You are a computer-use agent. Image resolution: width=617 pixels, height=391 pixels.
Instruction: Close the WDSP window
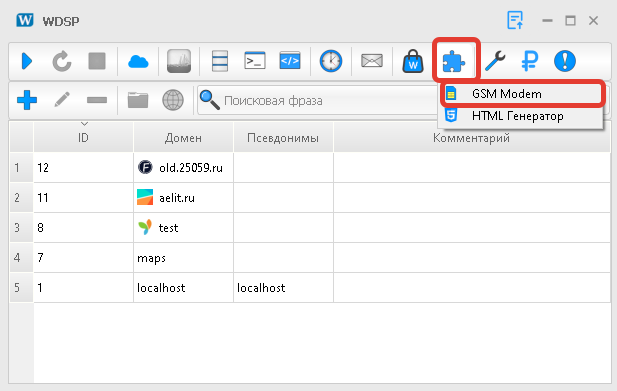coord(593,20)
